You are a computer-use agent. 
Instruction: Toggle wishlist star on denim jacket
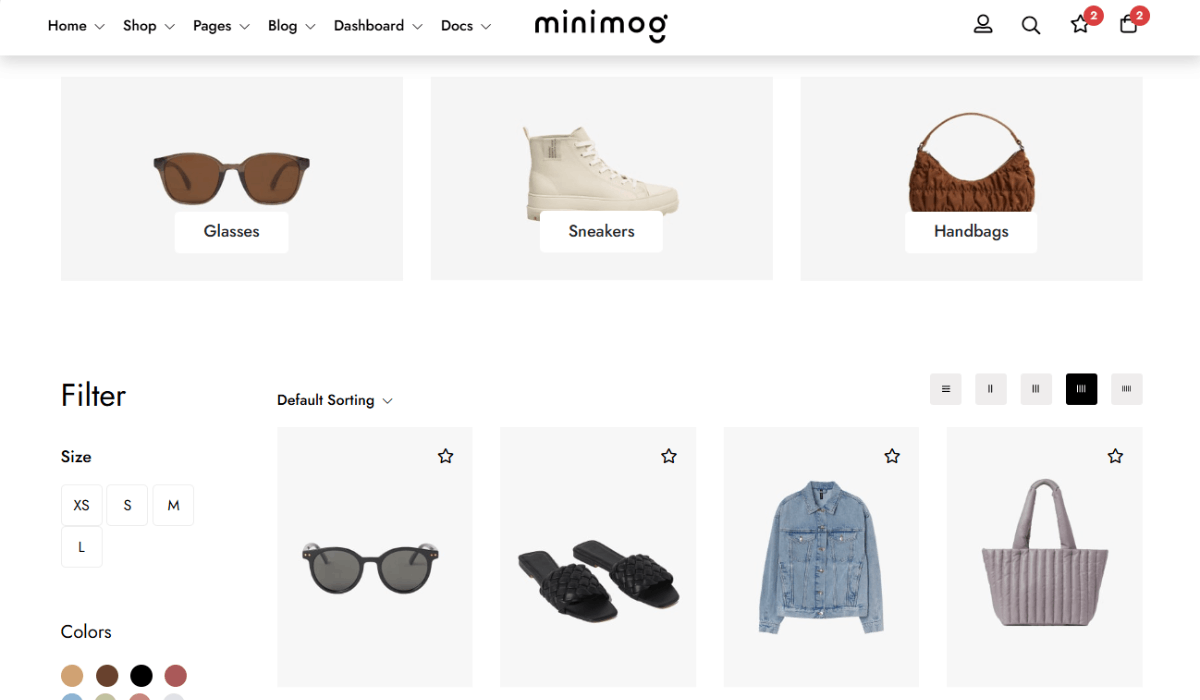tap(892, 456)
